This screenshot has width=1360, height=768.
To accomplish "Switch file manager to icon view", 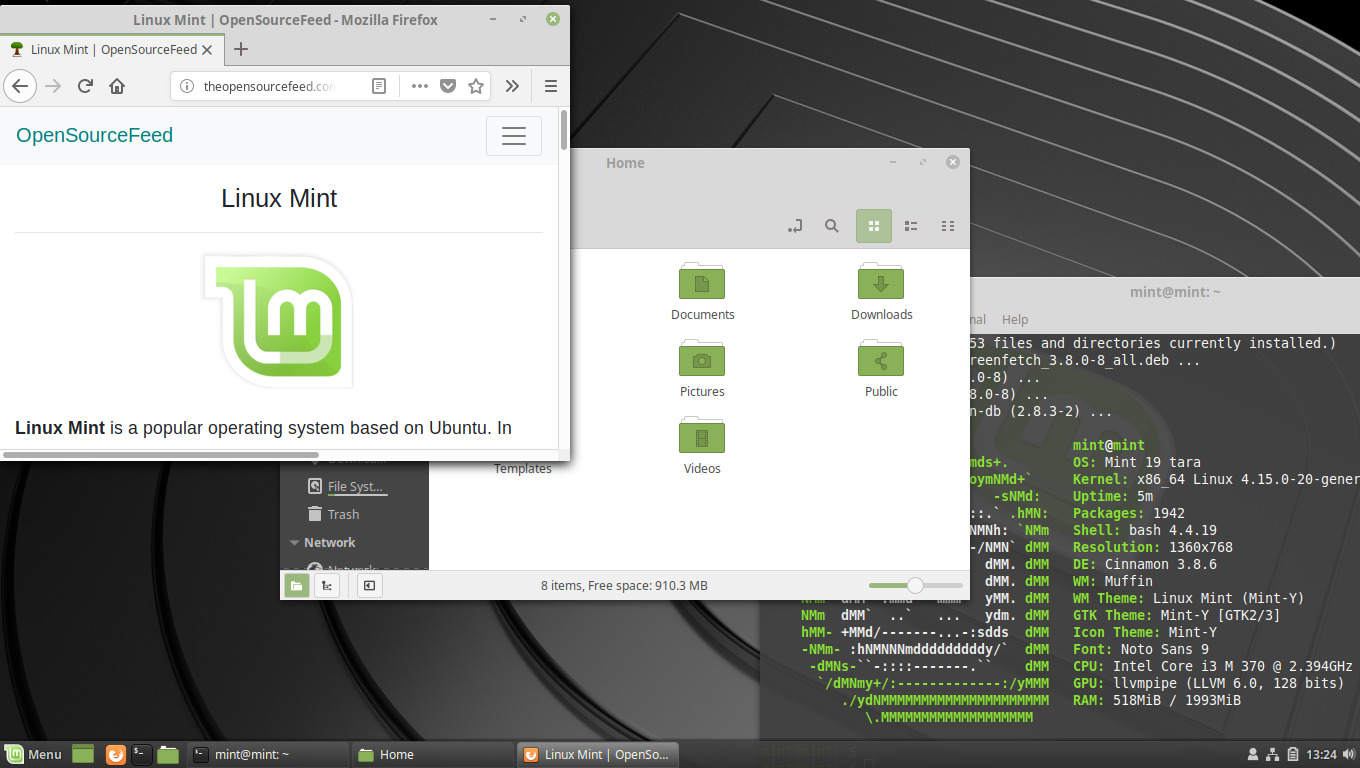I will pyautogui.click(x=874, y=226).
